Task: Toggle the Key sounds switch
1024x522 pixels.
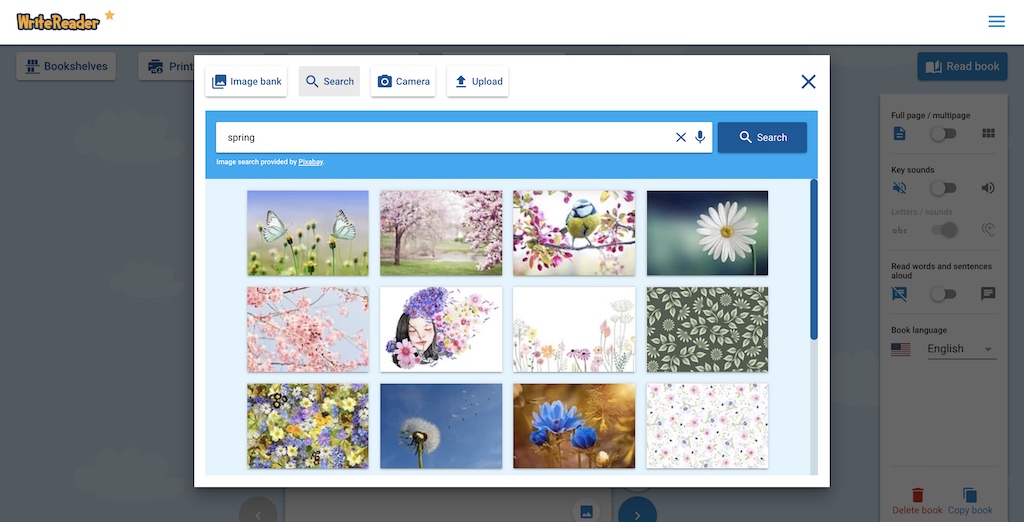Action: pyautogui.click(x=944, y=188)
